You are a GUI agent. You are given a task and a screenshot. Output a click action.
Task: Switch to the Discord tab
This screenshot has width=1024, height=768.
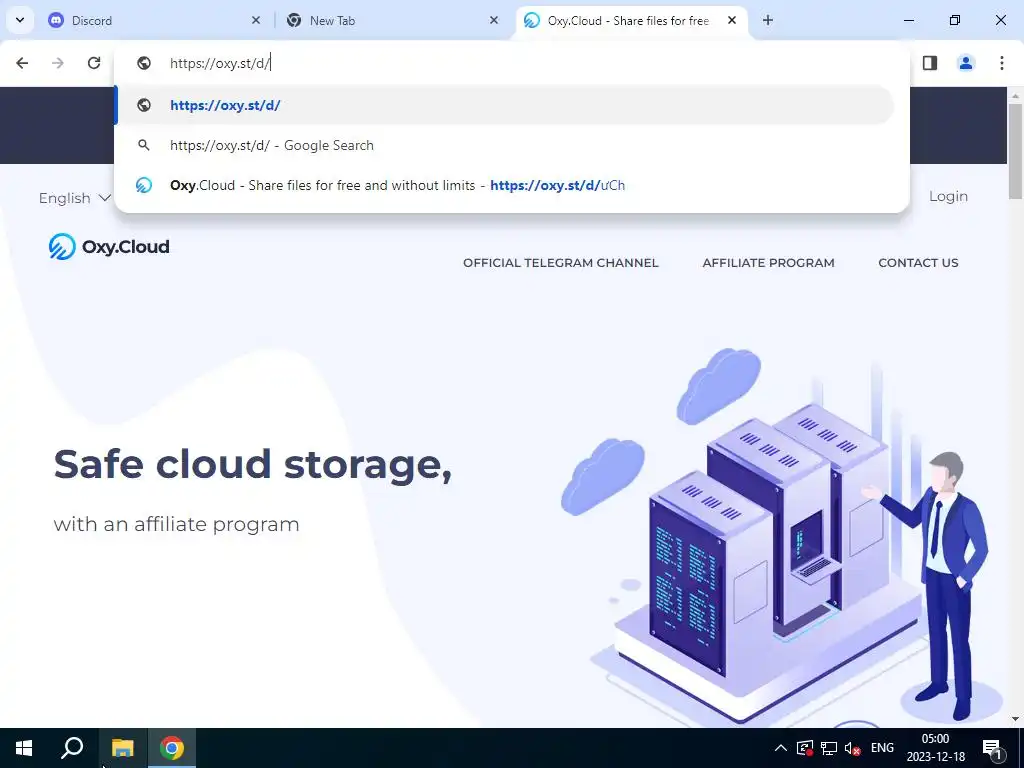(x=153, y=20)
